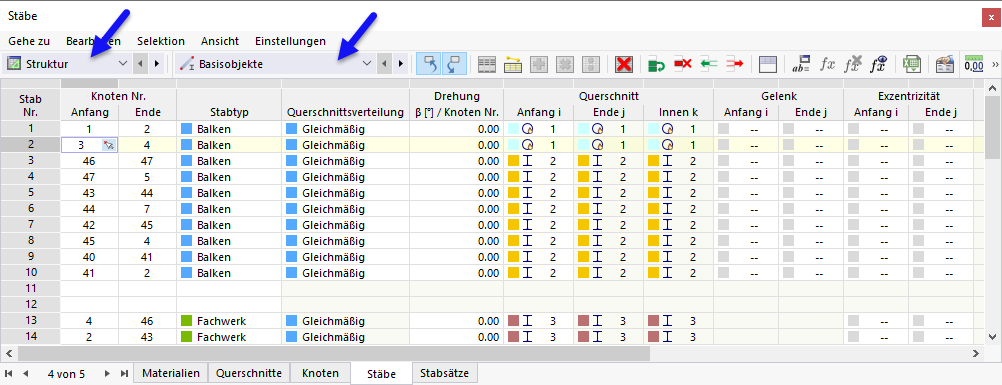Click the green left-pointing arrow icon
Screen dimensions: 1002x385
709,64
